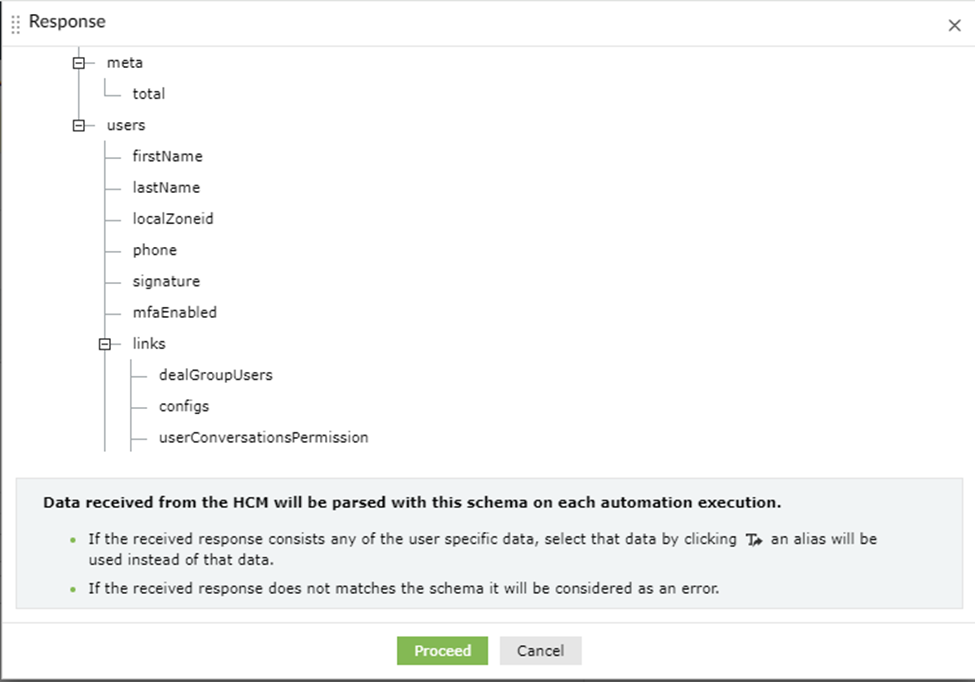Collapse the users tree node

79,126
